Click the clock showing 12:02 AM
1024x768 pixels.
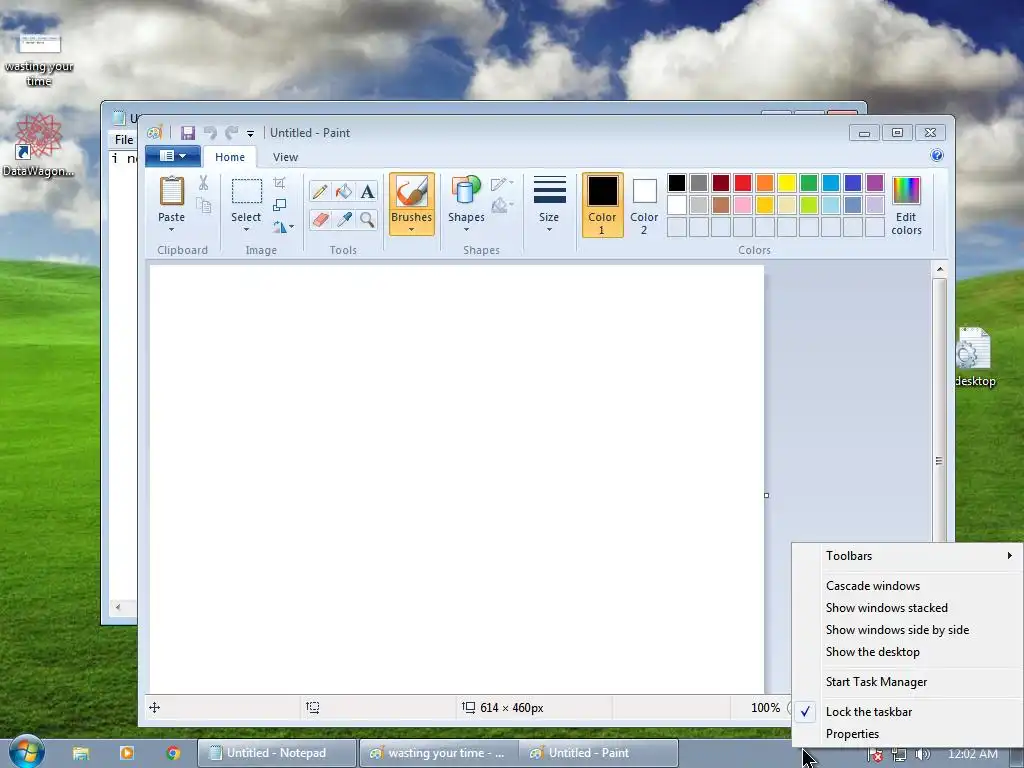tap(972, 754)
